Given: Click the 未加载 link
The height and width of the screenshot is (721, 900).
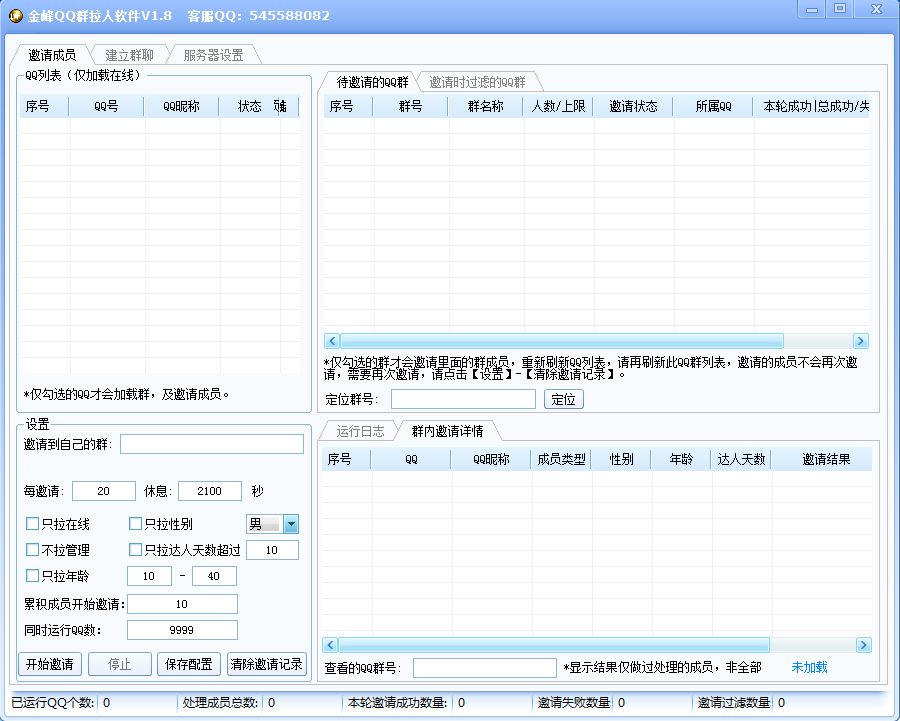Looking at the screenshot, I should pyautogui.click(x=809, y=667).
